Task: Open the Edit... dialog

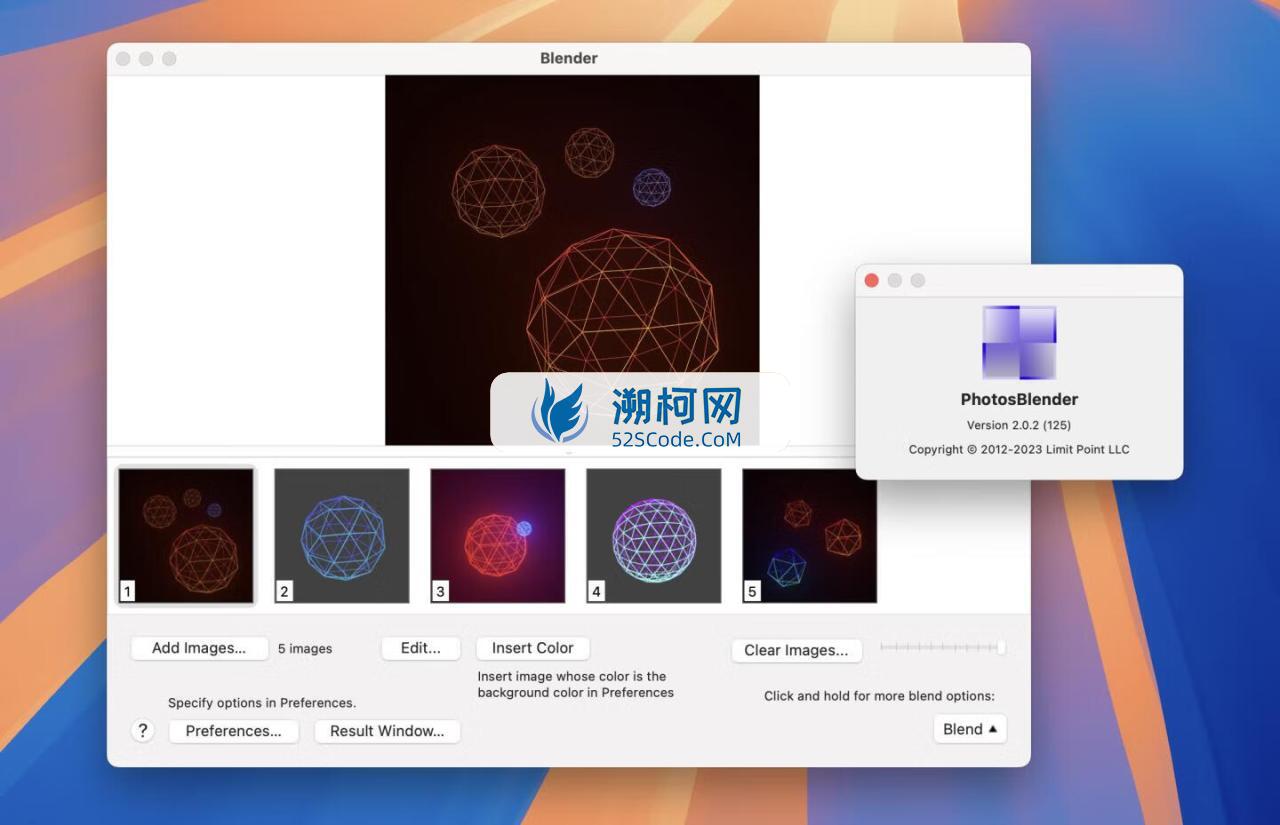Action: 421,648
